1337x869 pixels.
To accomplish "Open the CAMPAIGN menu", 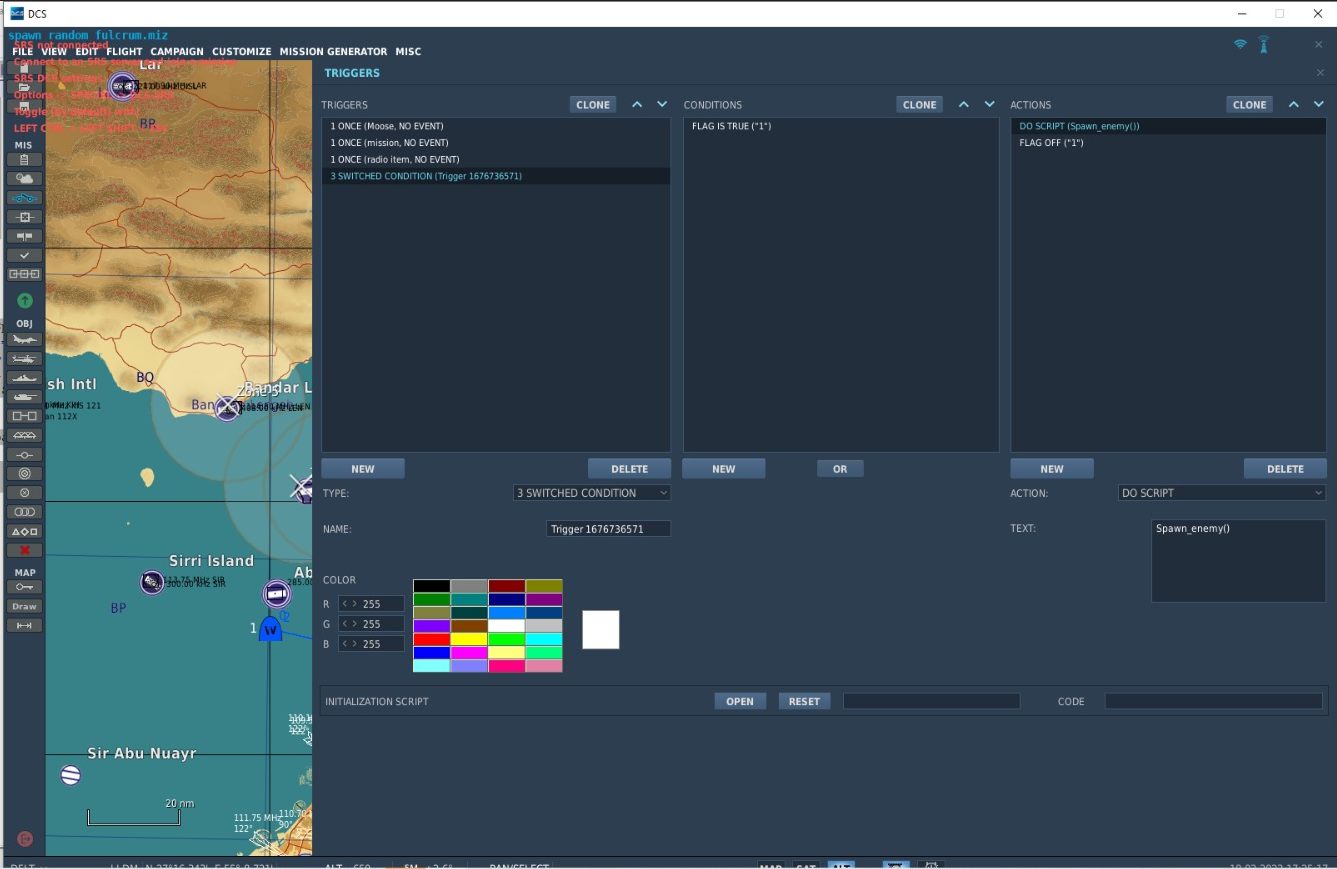I will coord(177,52).
